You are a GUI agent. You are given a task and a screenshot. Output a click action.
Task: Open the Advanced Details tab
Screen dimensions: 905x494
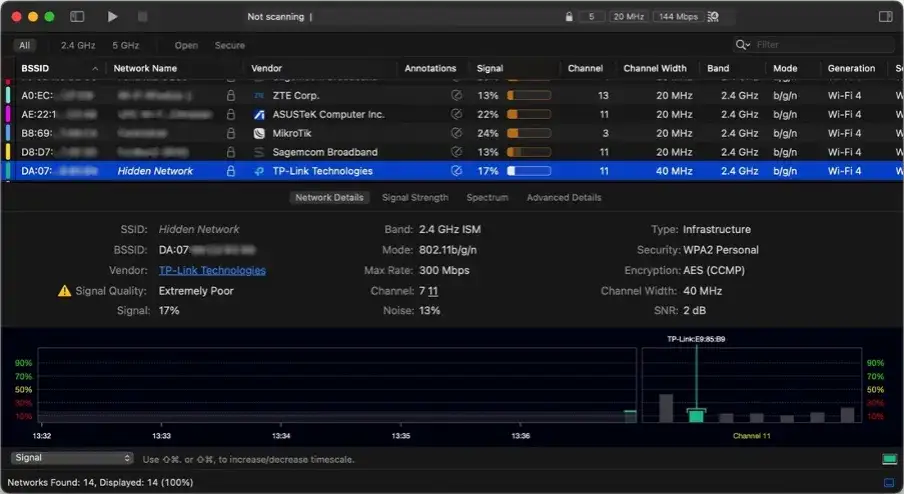[564, 198]
